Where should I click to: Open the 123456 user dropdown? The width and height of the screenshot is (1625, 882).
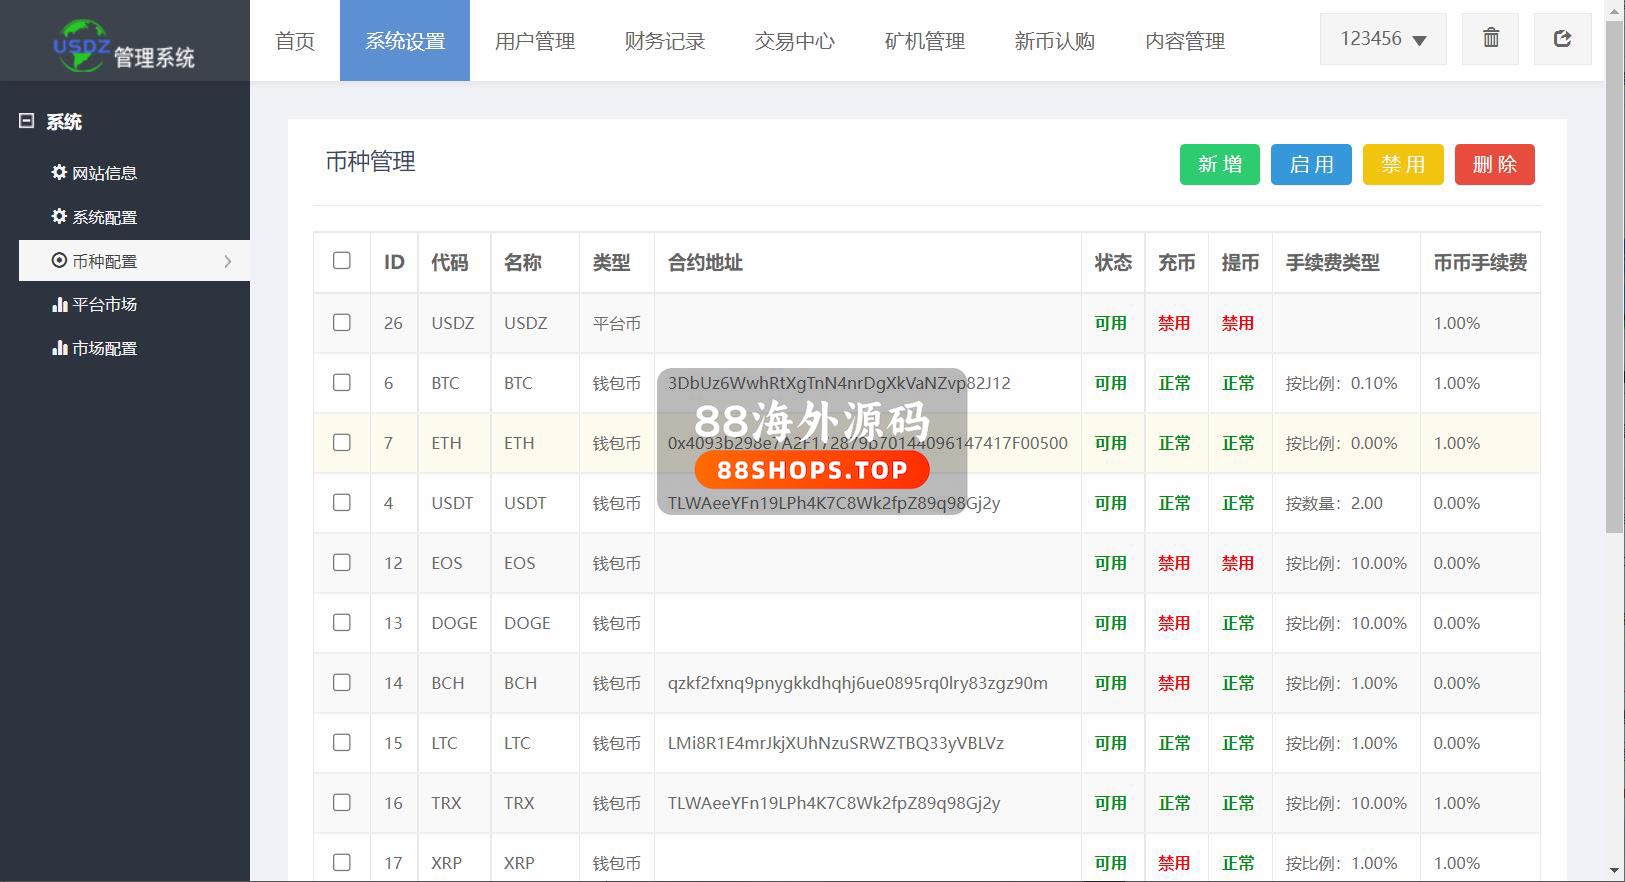[x=1383, y=39]
